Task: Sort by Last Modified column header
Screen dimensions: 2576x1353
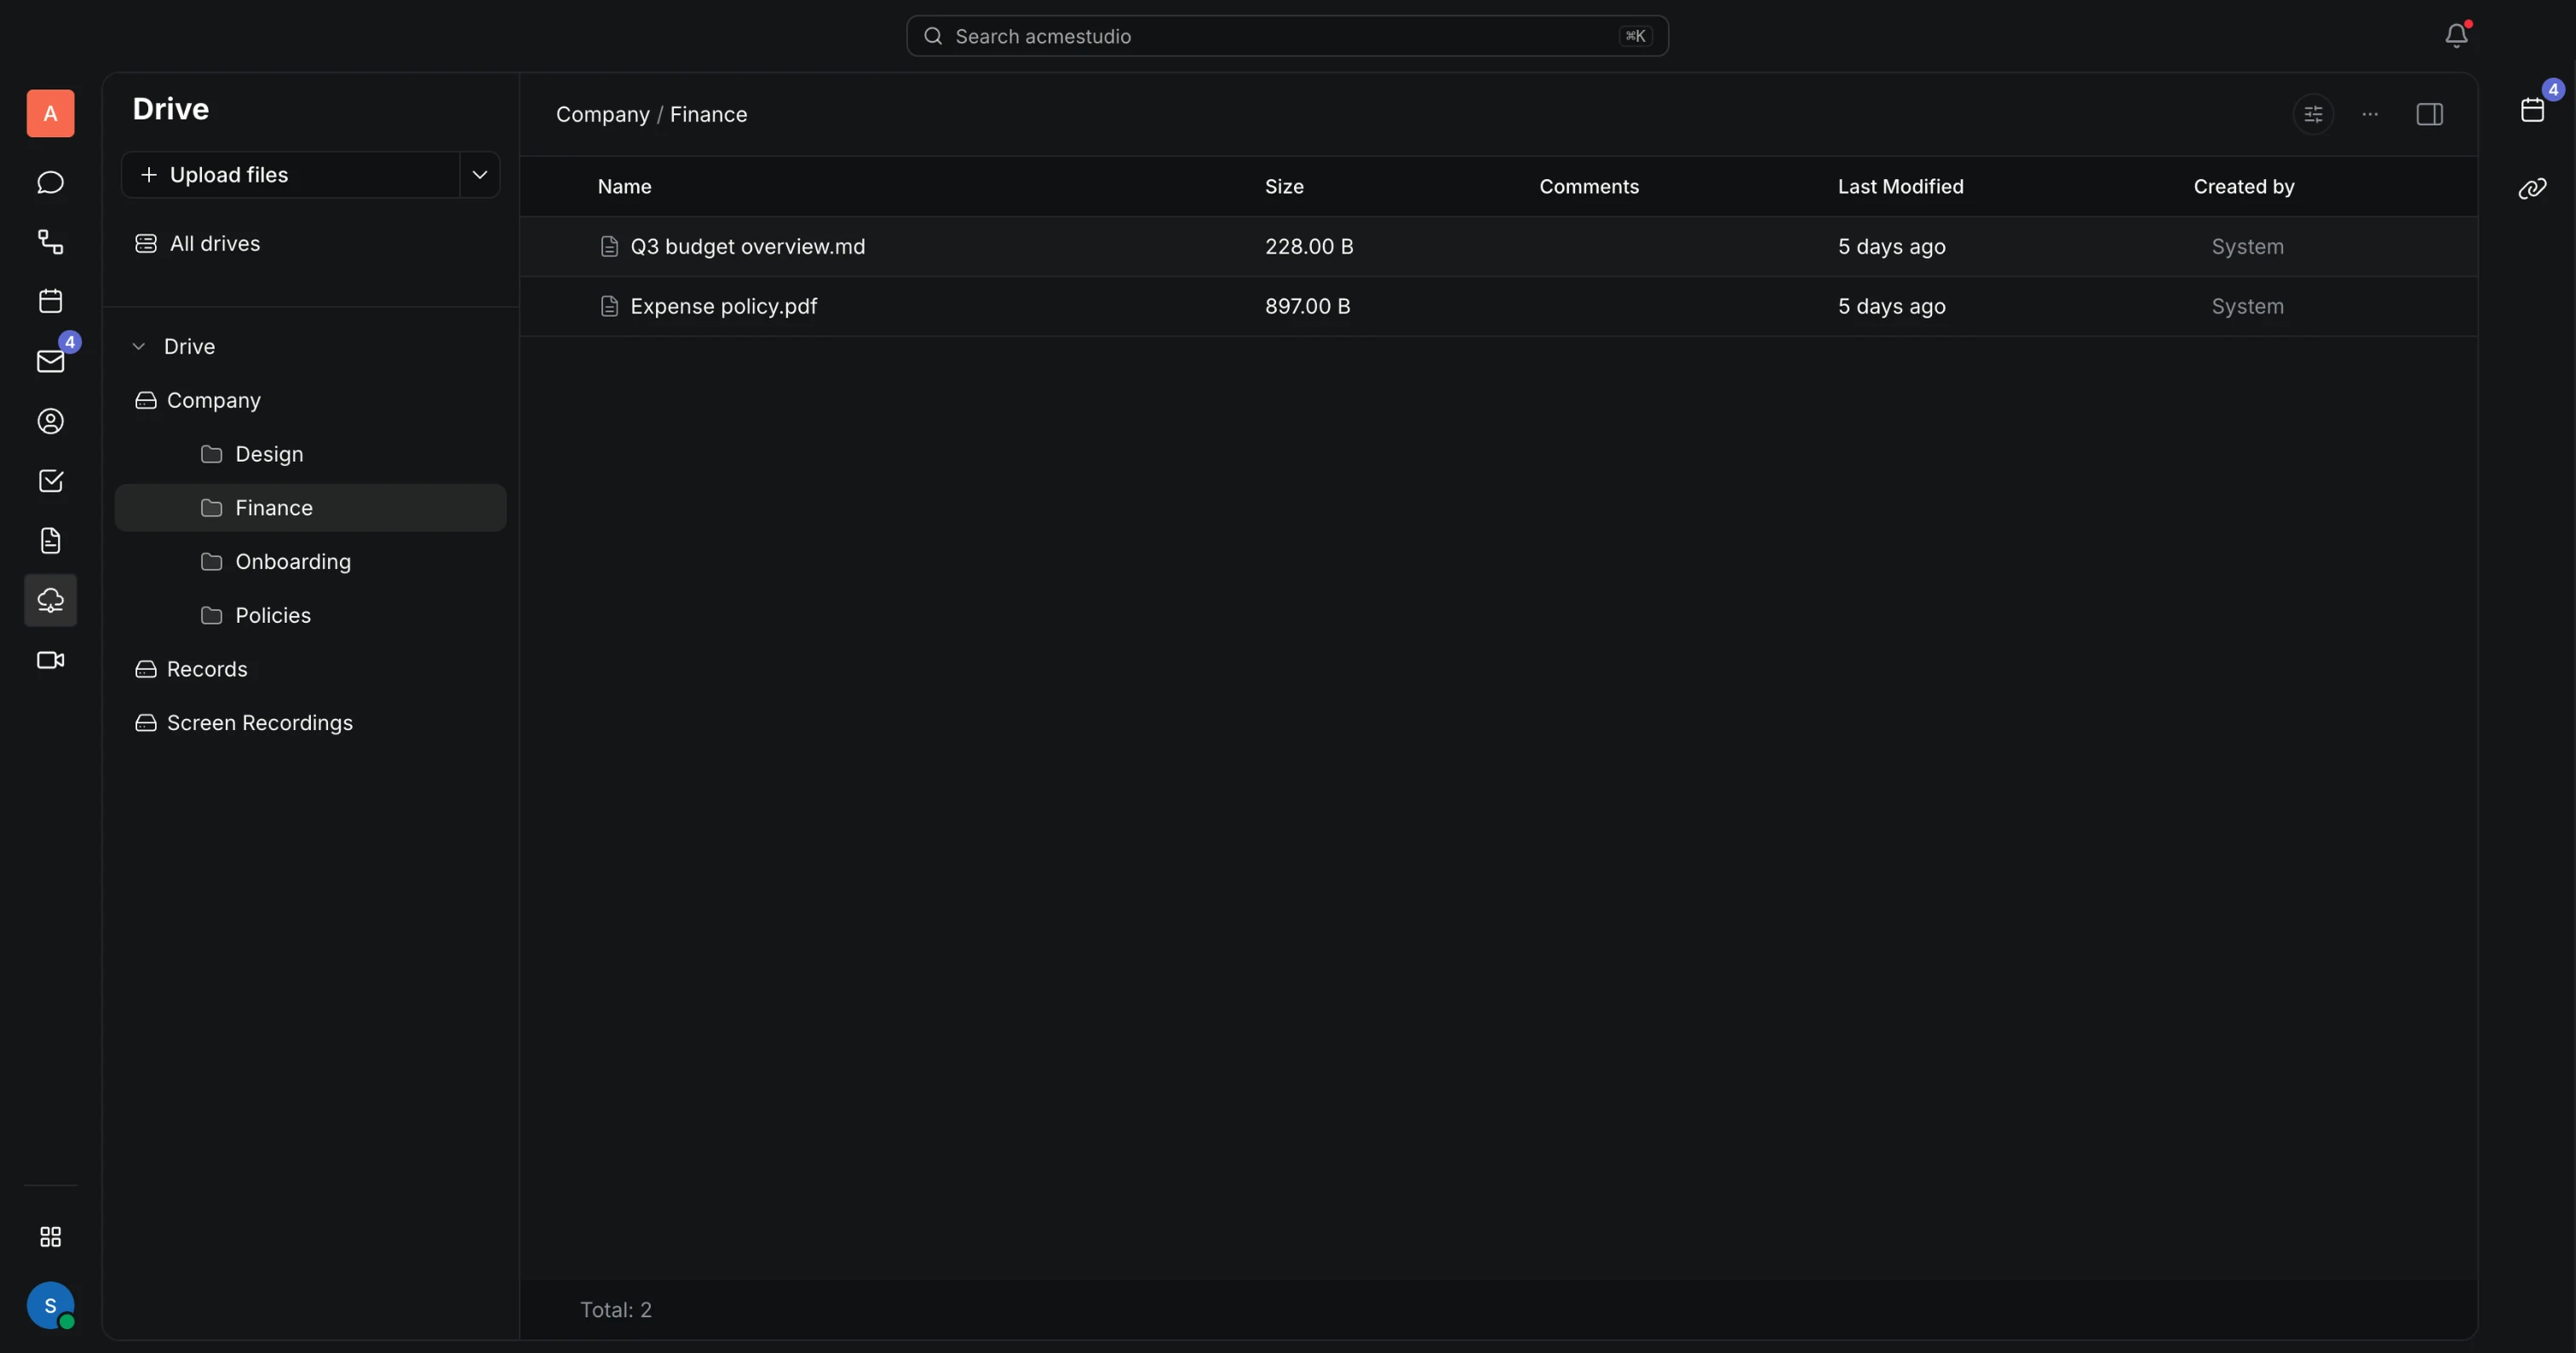Action: [1900, 187]
